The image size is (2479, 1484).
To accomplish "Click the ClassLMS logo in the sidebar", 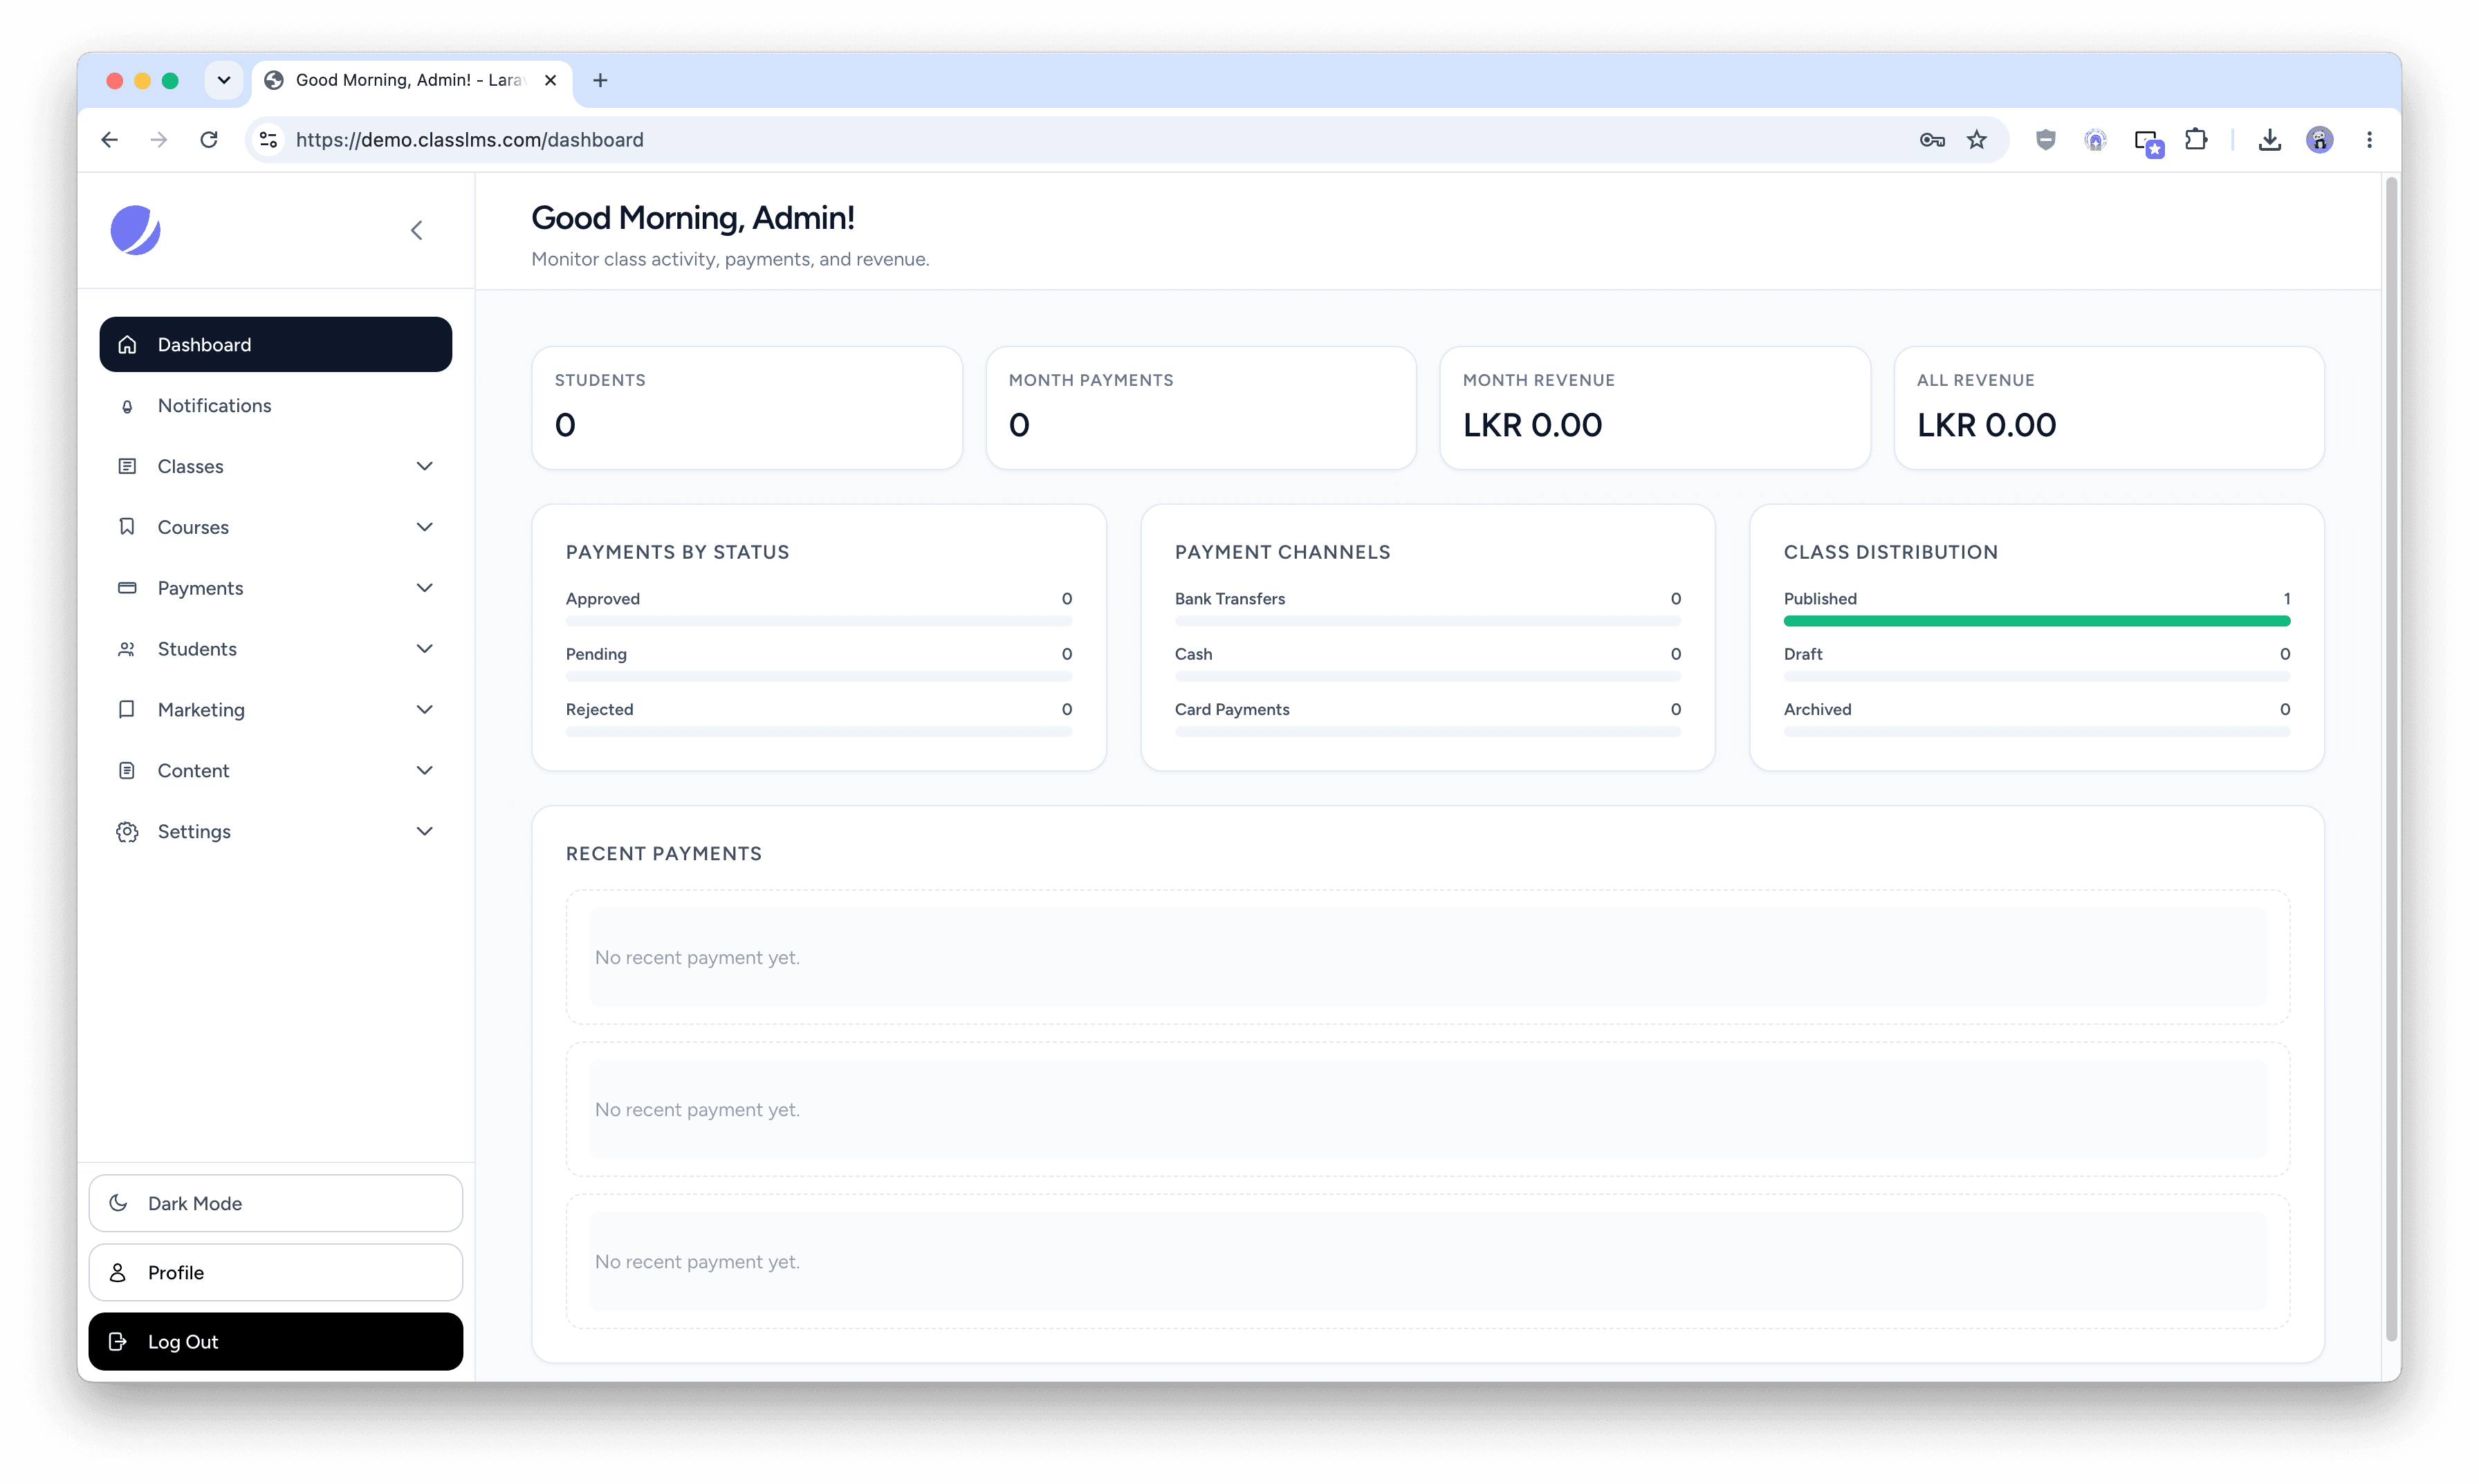I will click(135, 230).
